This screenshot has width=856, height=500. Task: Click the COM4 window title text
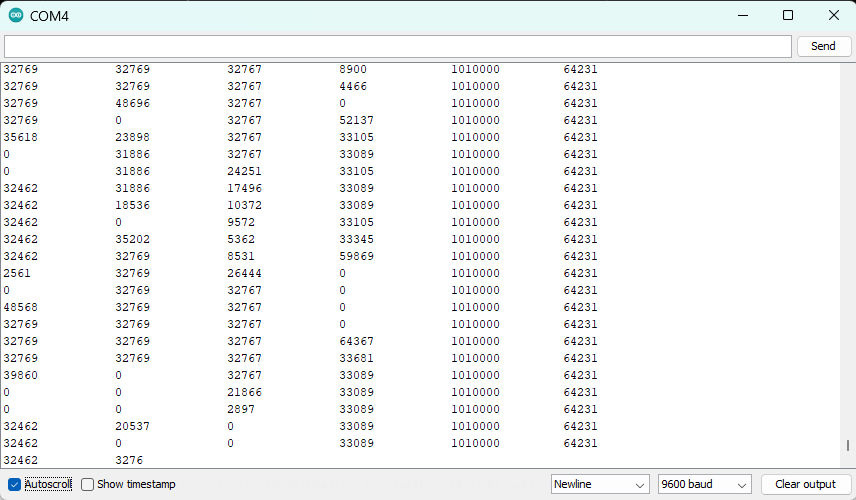point(49,16)
